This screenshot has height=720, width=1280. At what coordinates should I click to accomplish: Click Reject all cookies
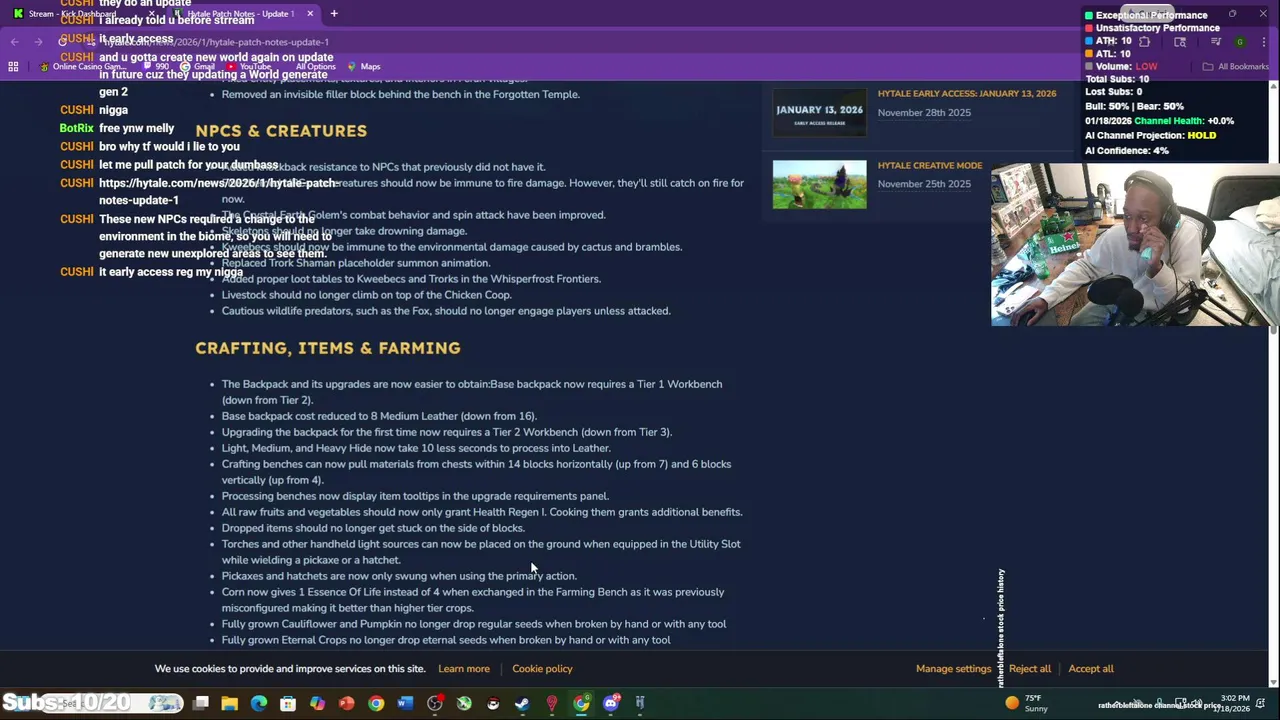tap(1030, 669)
